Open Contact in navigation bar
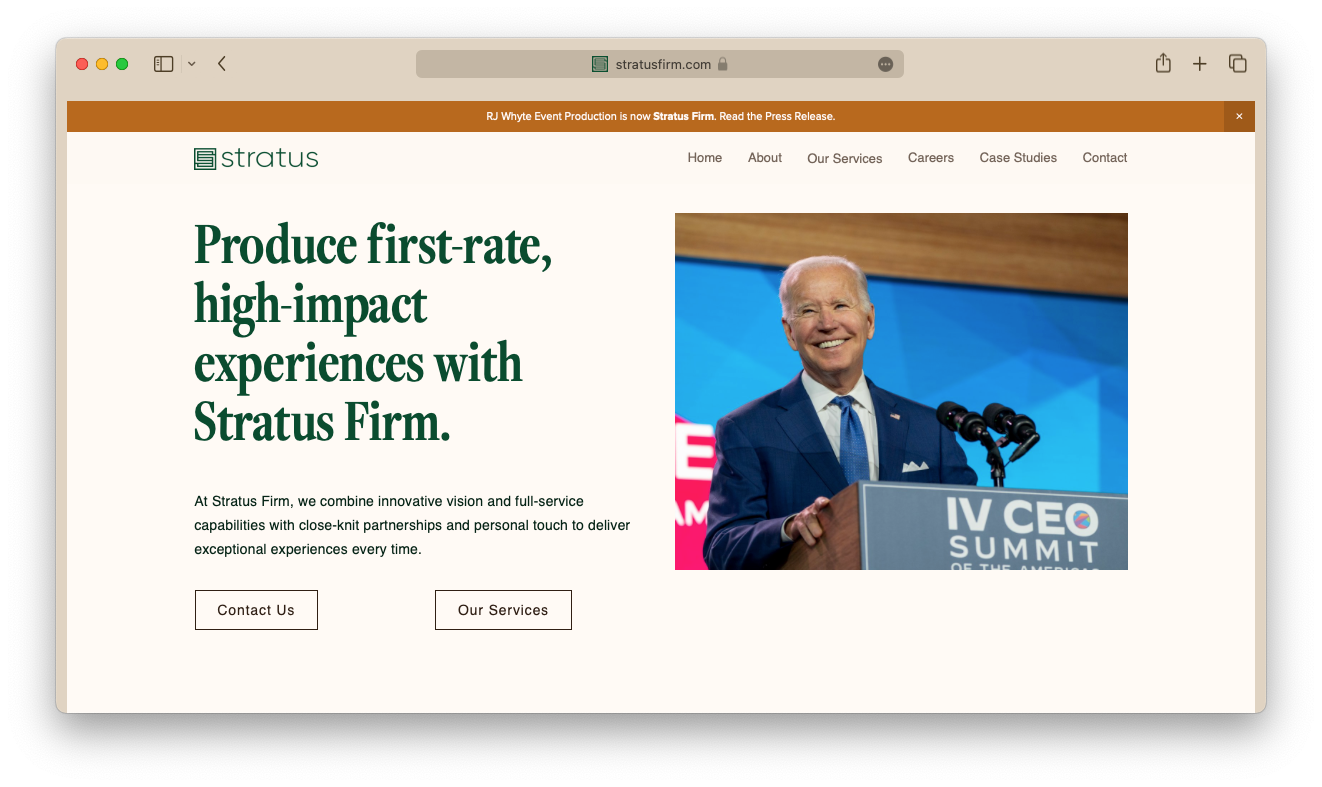The width and height of the screenshot is (1322, 787). coord(1105,158)
